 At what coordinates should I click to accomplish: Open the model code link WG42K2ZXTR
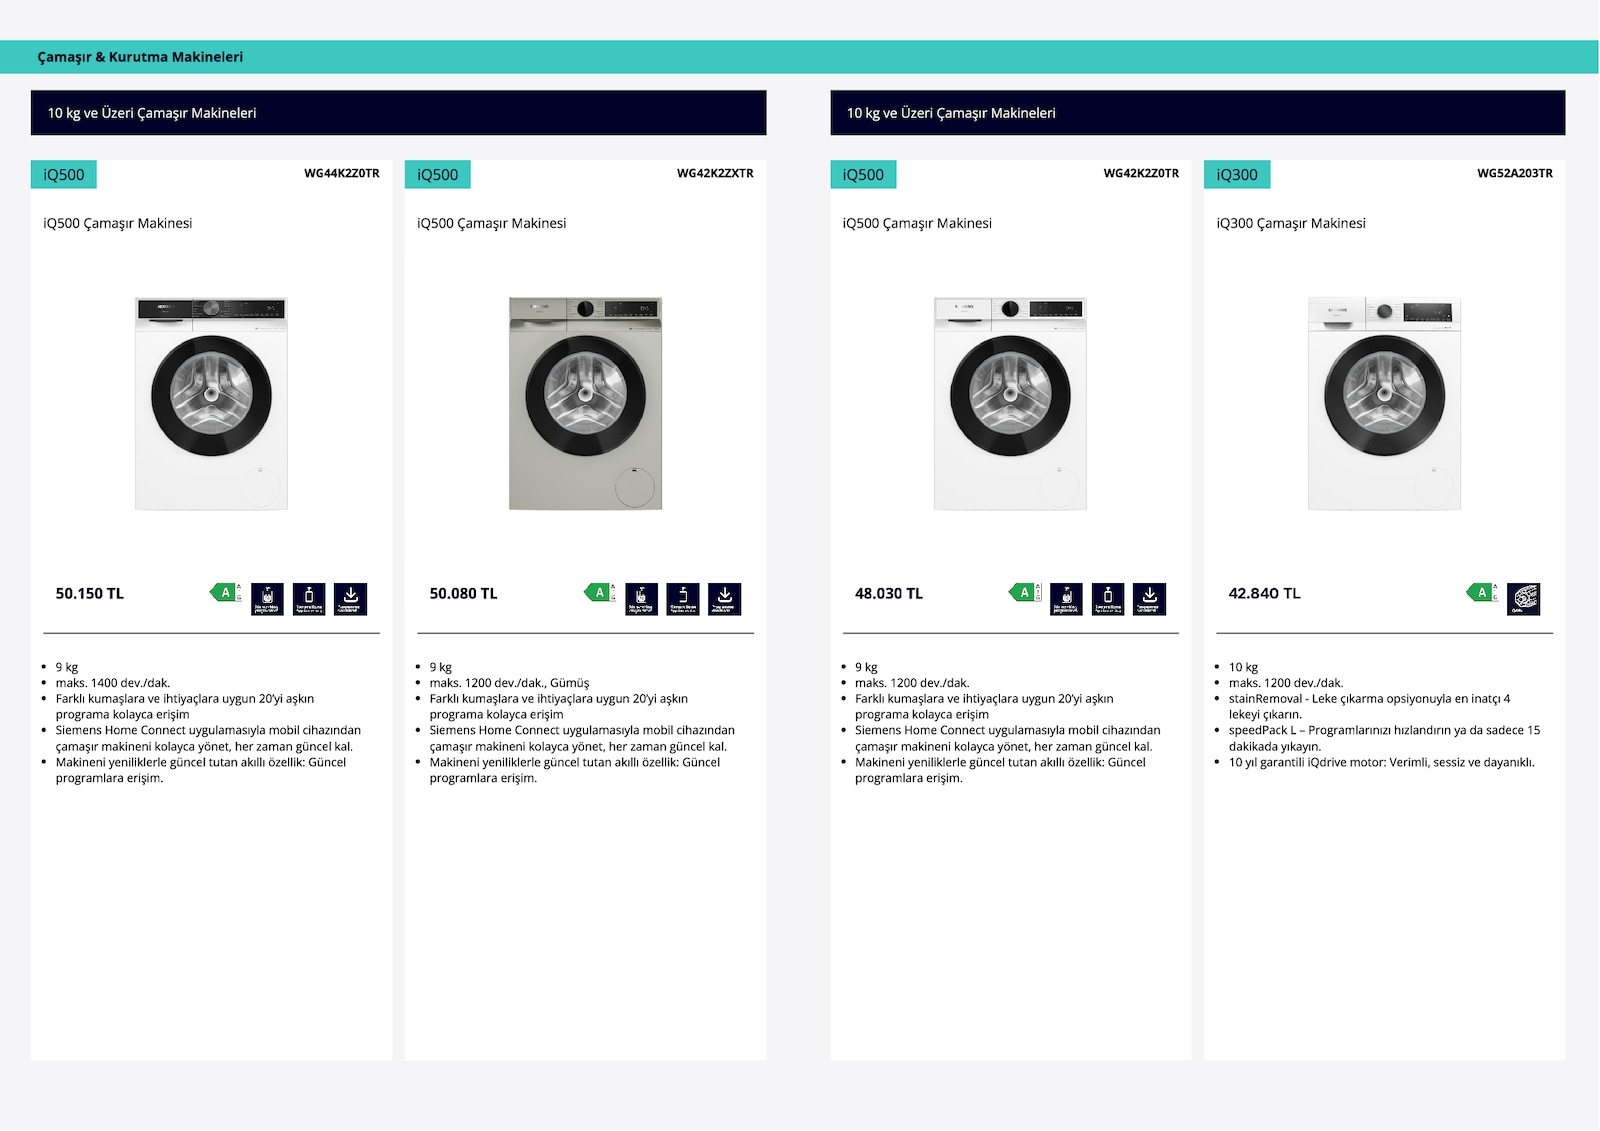point(715,173)
